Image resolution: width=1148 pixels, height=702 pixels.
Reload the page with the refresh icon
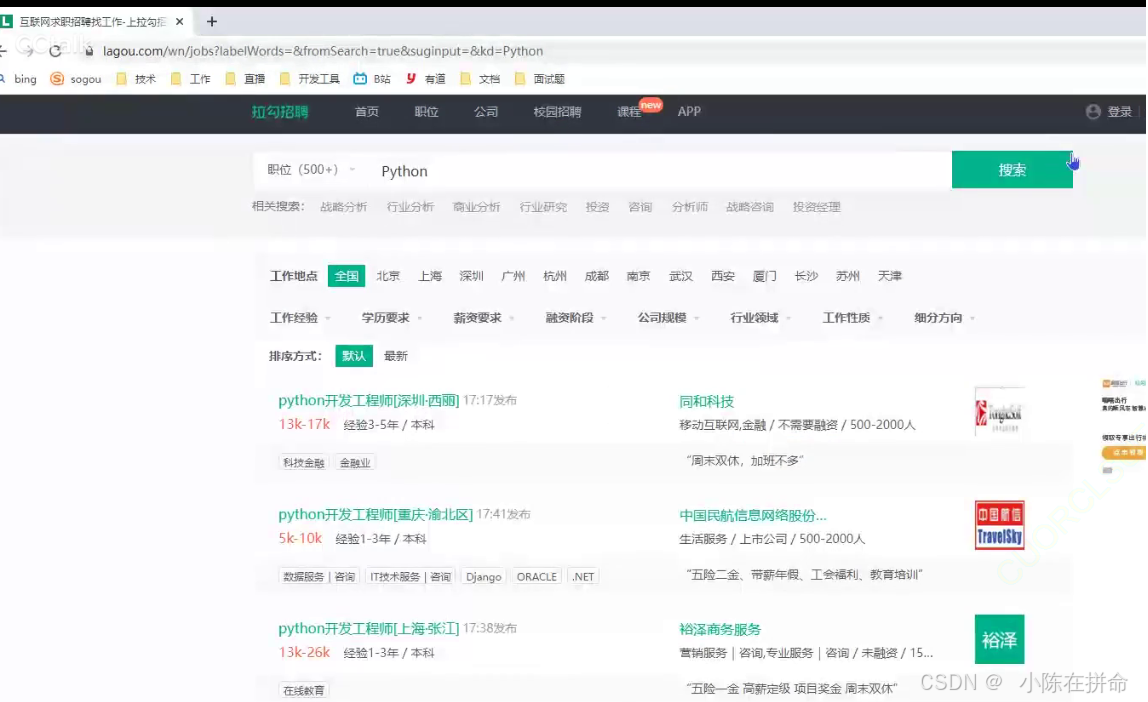click(x=55, y=51)
